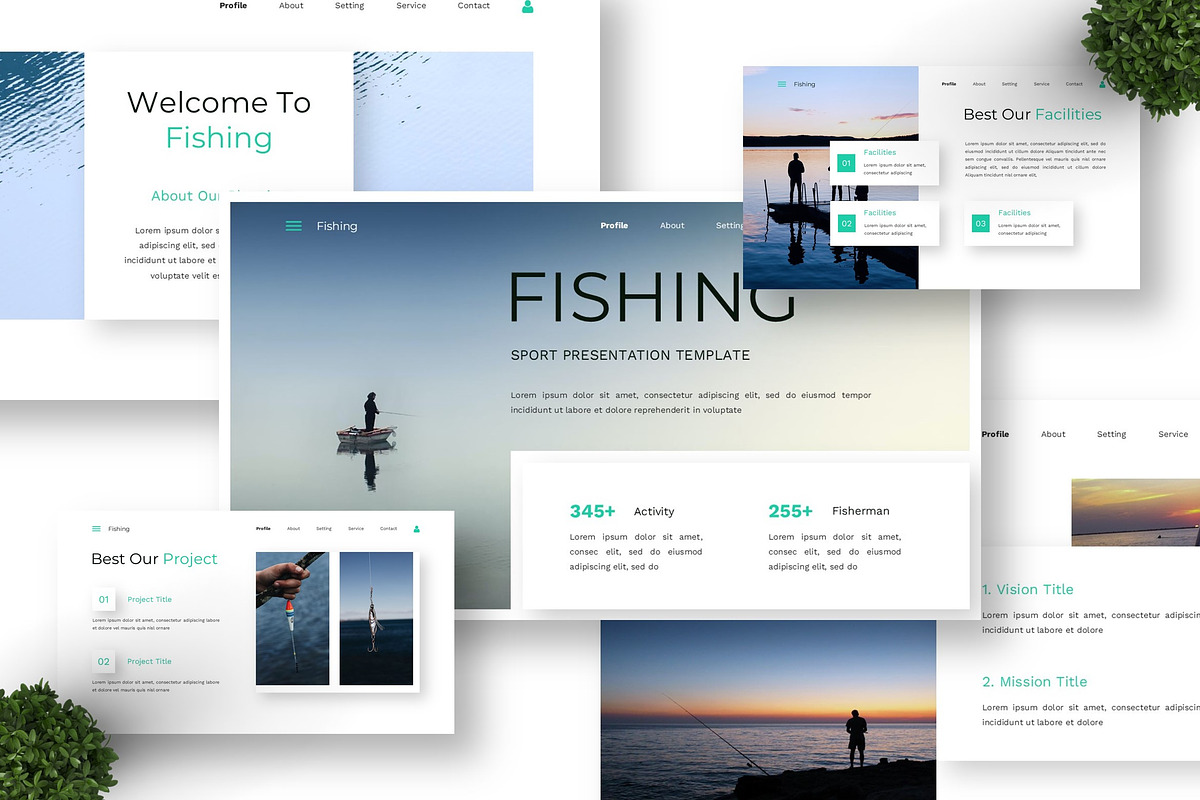Screen dimensions: 1200x800
Task: Select the 02 badge on the Facilities slide
Action: pos(846,223)
